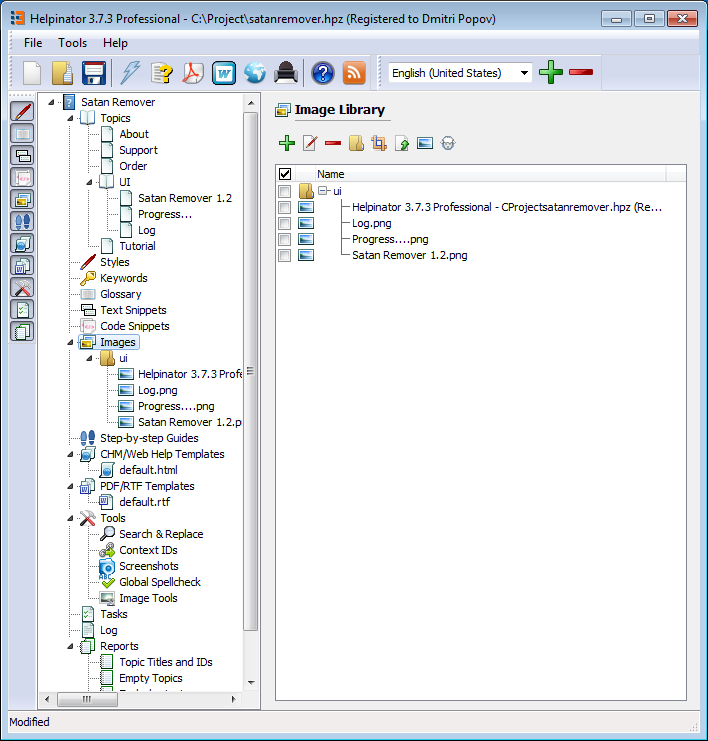Collapse the UI topic node
The height and width of the screenshot is (741, 708).
click(89, 182)
